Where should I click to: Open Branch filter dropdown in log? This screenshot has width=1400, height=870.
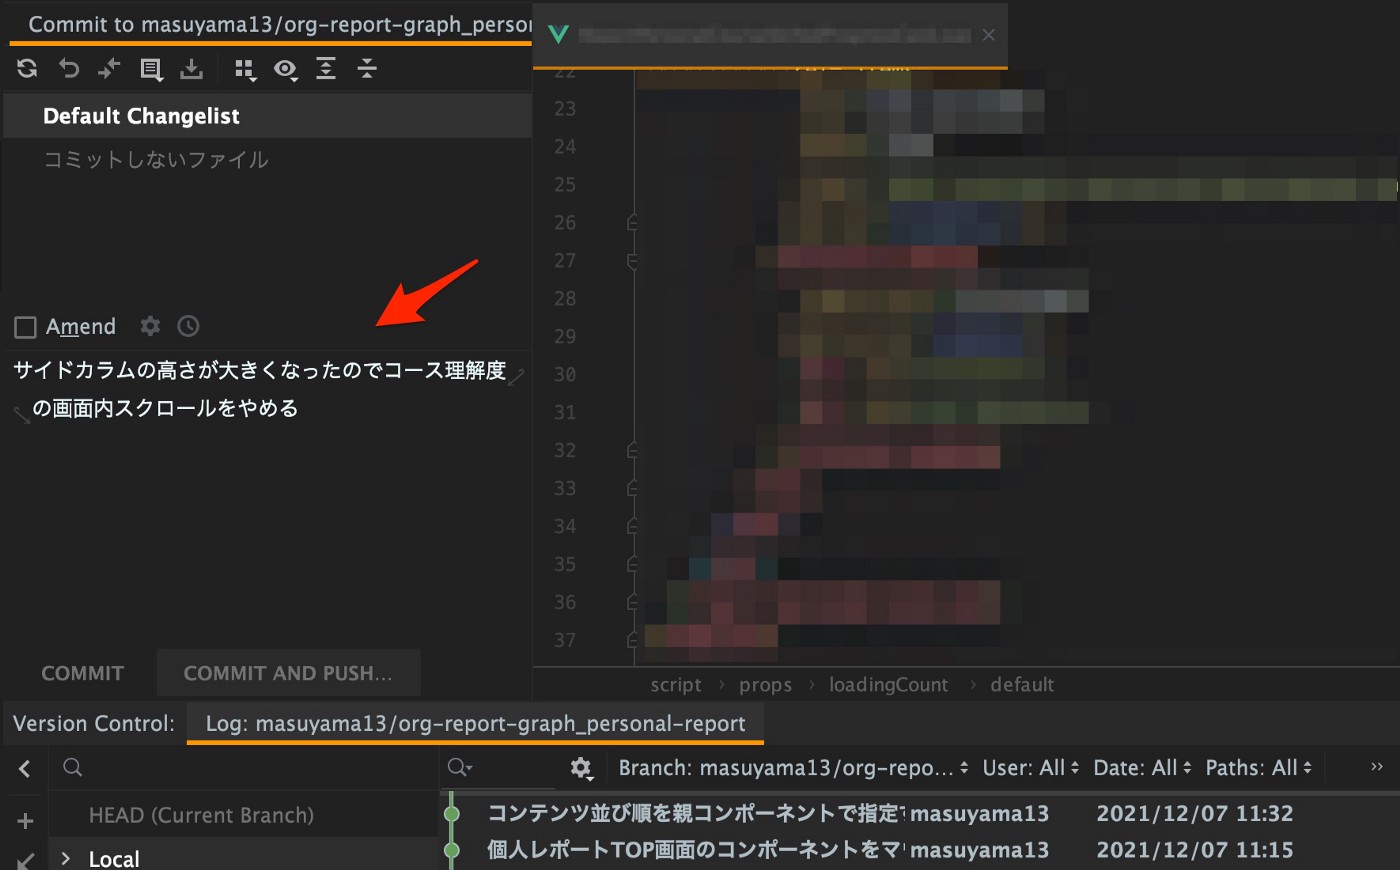click(x=794, y=768)
